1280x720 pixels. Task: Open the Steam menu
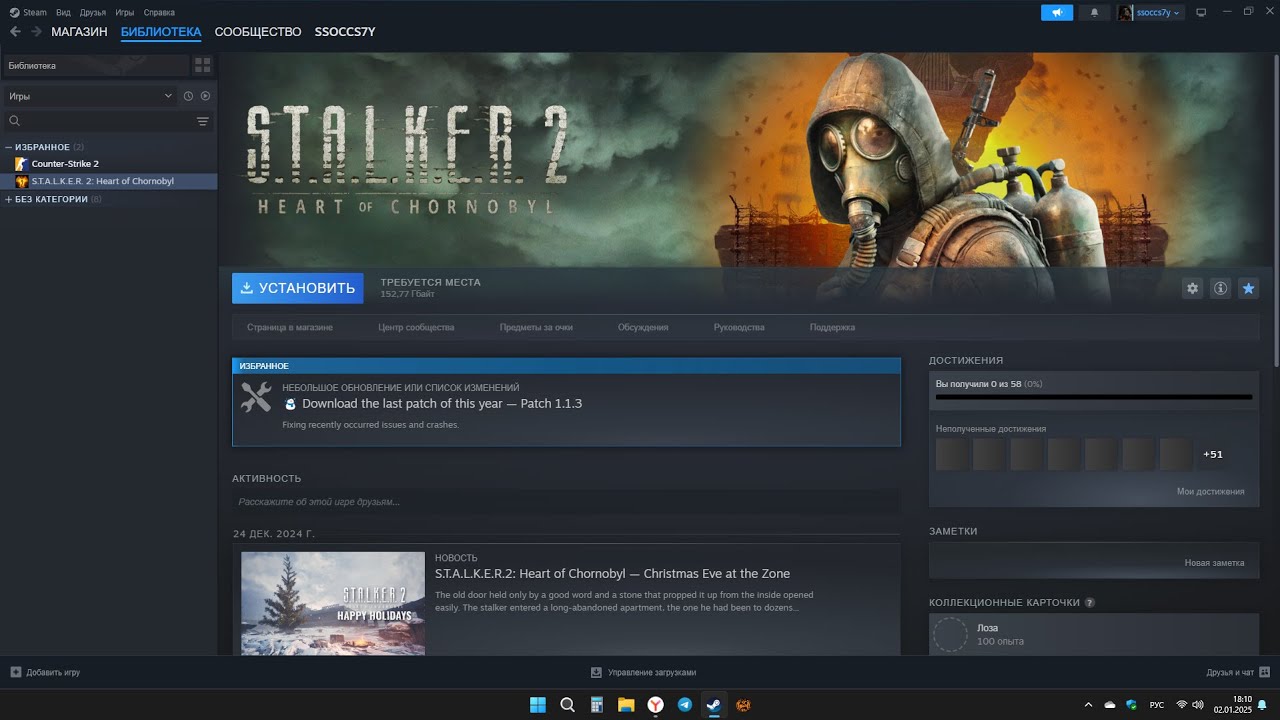coord(28,12)
